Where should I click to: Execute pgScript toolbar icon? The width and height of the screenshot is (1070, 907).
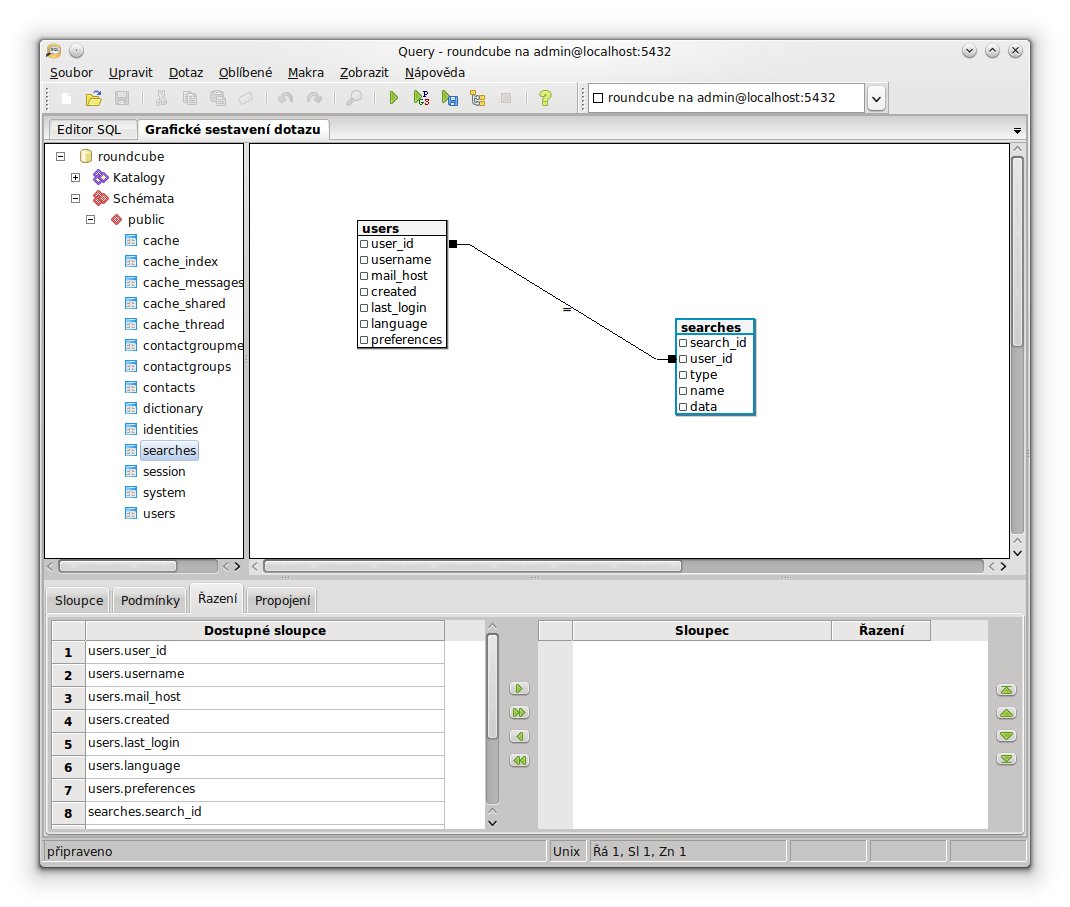(x=421, y=98)
